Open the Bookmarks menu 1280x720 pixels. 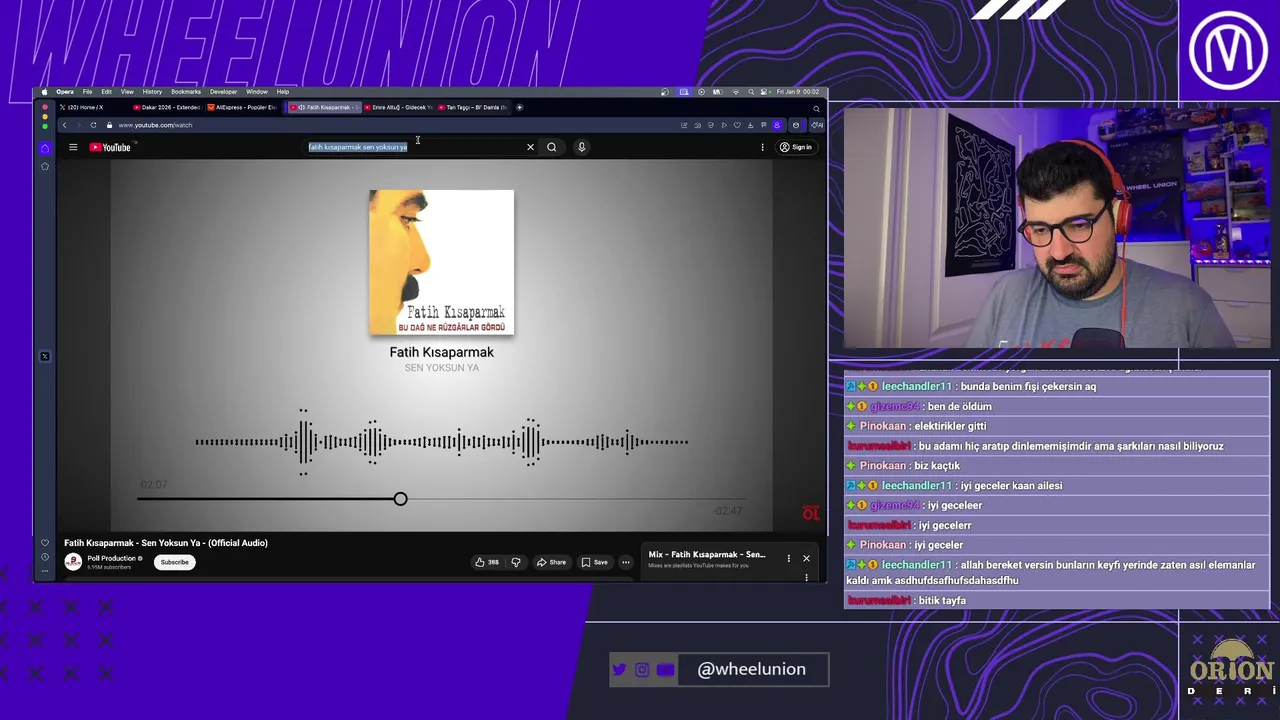186,92
